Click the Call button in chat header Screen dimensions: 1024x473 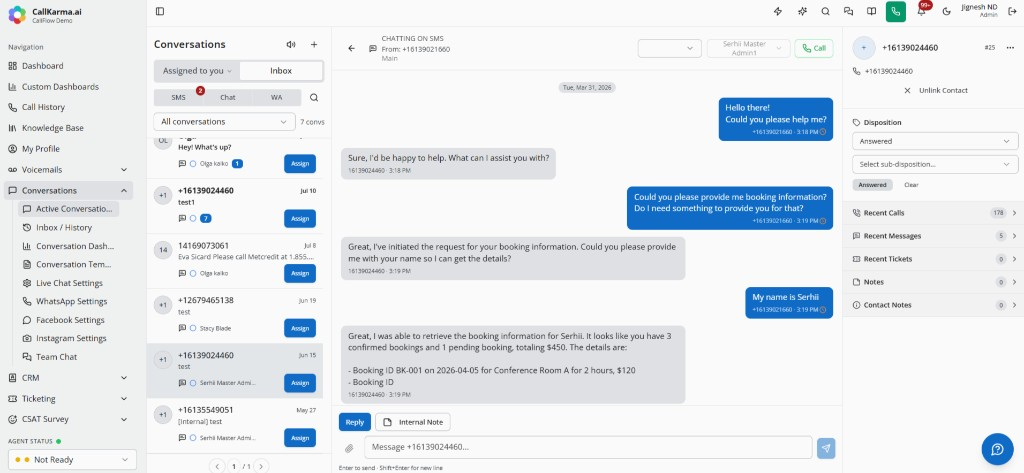(814, 48)
